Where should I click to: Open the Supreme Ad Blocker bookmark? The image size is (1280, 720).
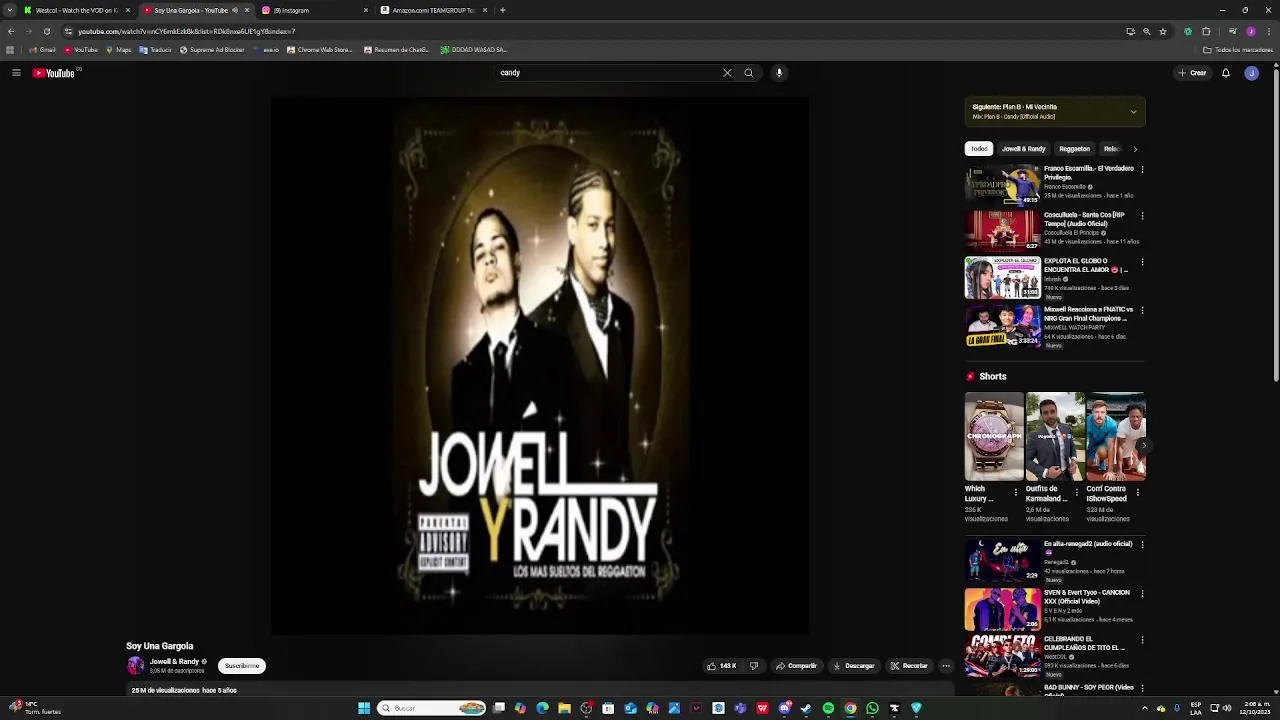pyautogui.click(x=212, y=50)
